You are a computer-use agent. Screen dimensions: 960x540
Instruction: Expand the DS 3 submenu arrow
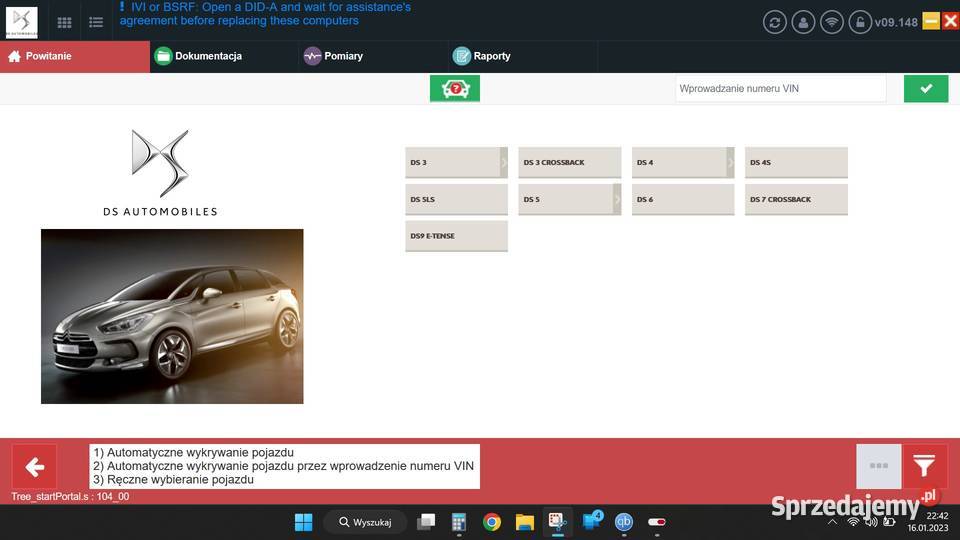(504, 162)
